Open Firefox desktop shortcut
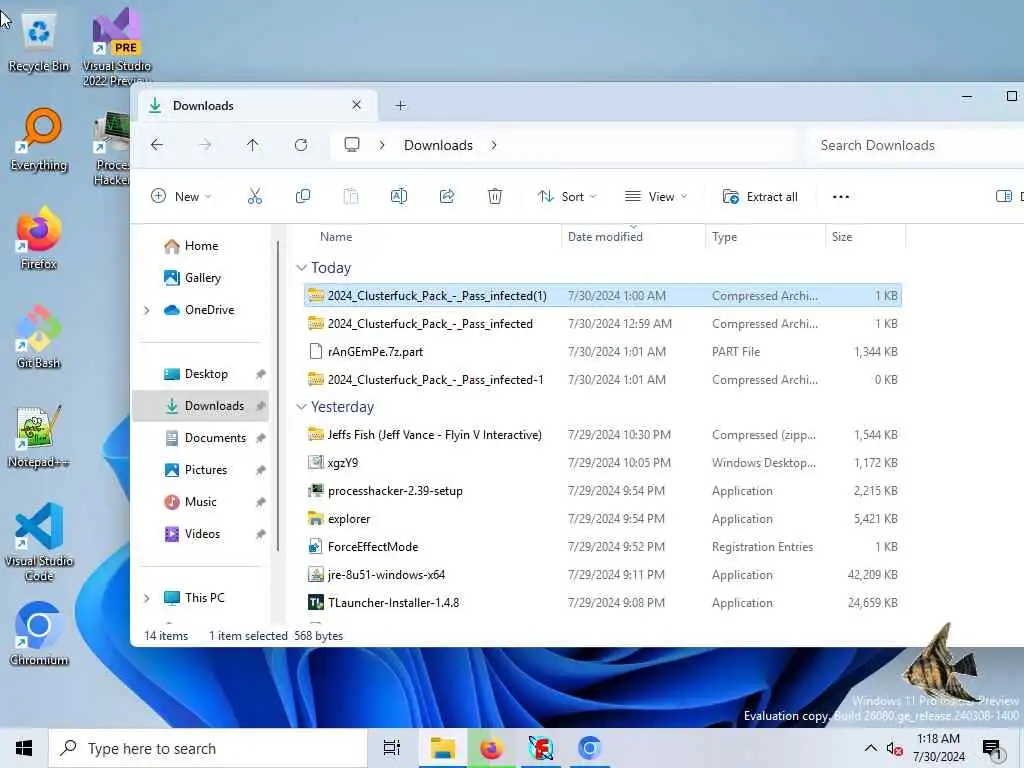Viewport: 1024px width, 768px height. (x=39, y=238)
